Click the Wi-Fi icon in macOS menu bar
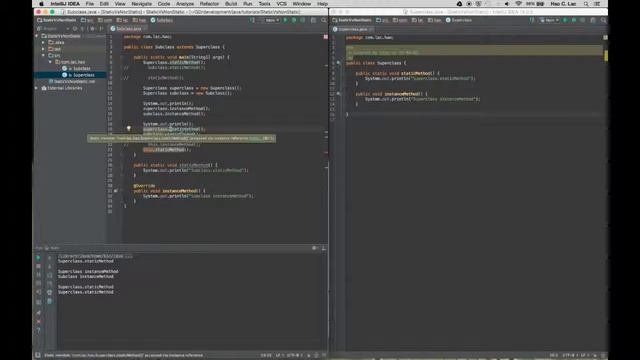Image resolution: width=640 pixels, height=360 pixels. [518, 4]
